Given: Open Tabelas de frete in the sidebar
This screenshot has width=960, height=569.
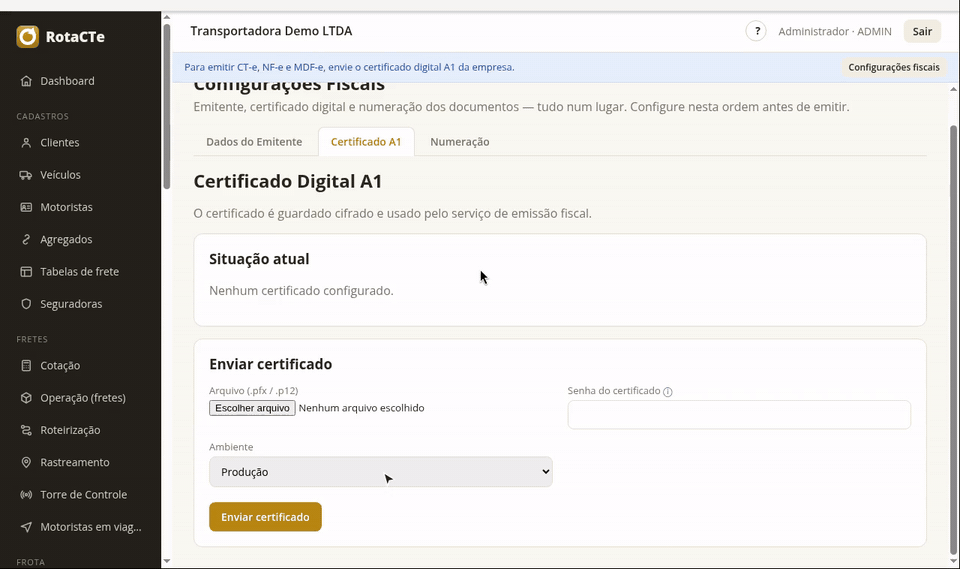Looking at the screenshot, I should tap(80, 271).
